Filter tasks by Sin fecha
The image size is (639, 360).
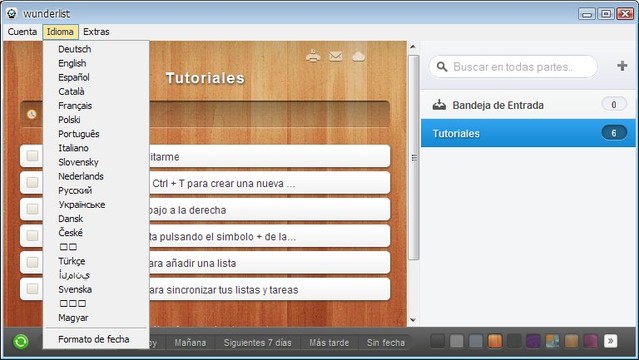click(x=386, y=342)
